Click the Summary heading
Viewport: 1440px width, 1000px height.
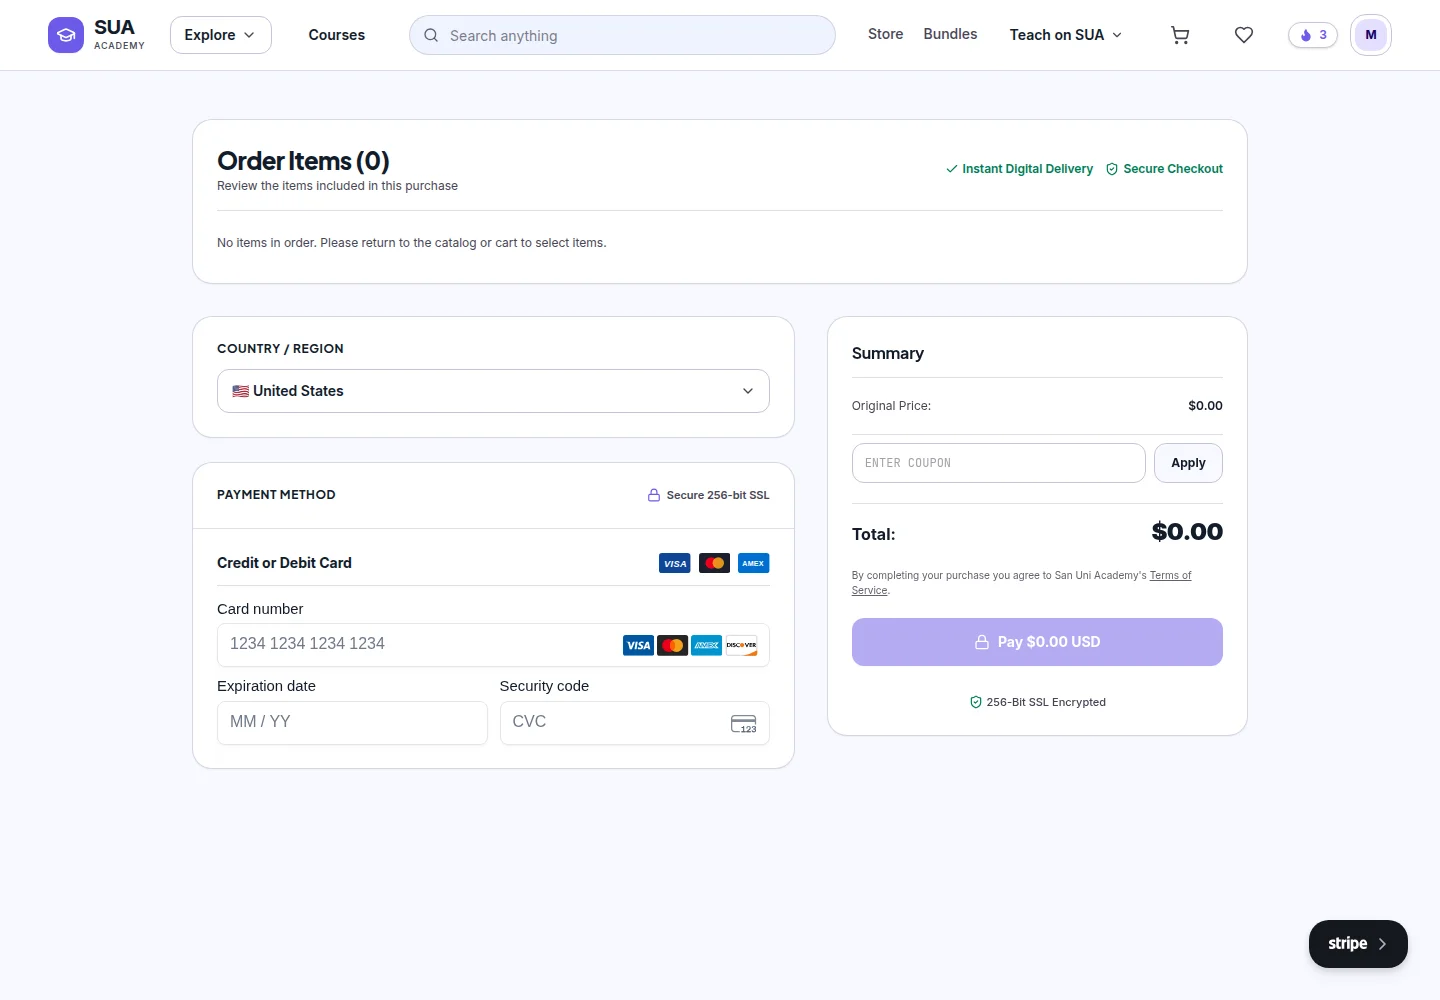[888, 354]
